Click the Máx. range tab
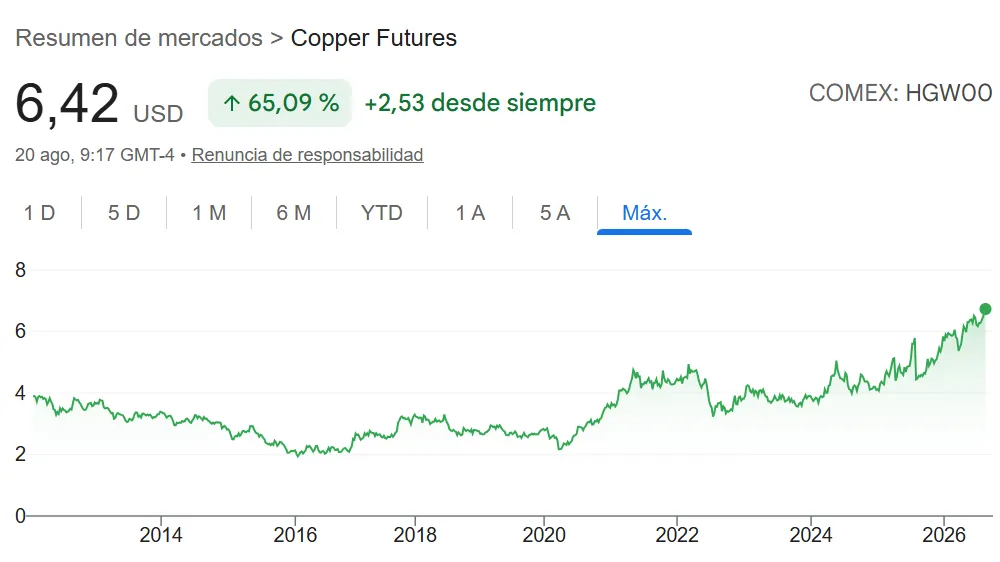Viewport: 1000px width, 562px height. point(644,212)
